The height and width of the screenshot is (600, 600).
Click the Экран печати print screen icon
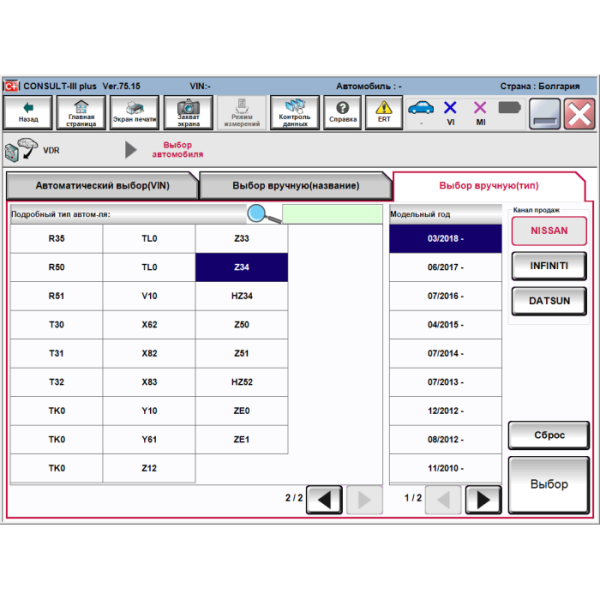point(134,112)
